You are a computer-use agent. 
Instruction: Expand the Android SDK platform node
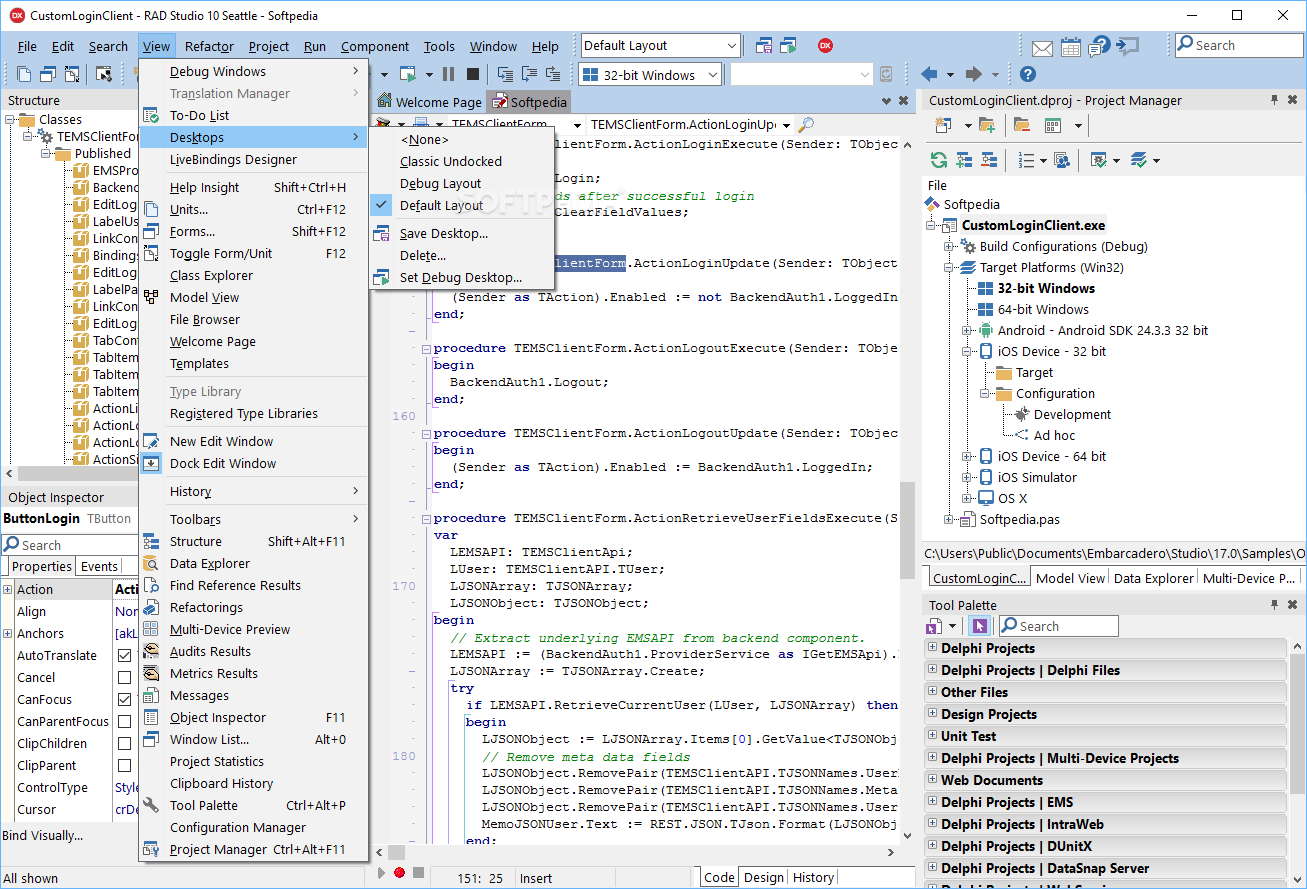coord(967,331)
